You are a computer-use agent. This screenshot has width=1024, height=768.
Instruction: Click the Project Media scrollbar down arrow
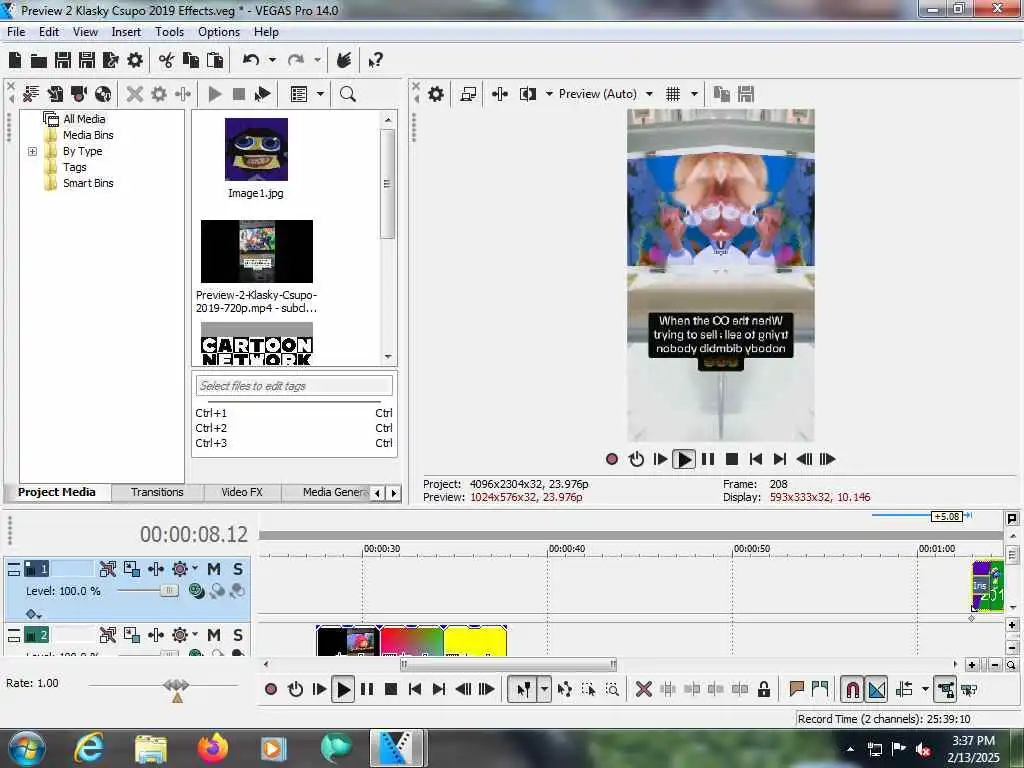click(x=388, y=357)
